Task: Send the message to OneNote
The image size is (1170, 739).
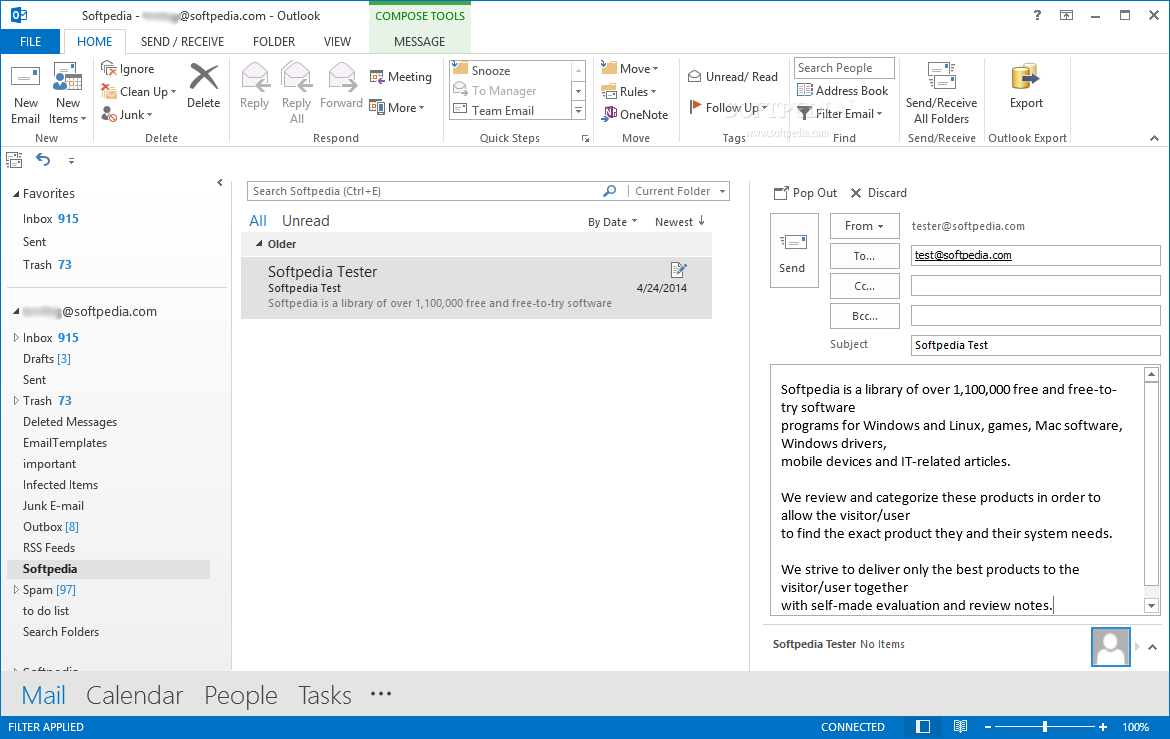Action: click(x=635, y=114)
